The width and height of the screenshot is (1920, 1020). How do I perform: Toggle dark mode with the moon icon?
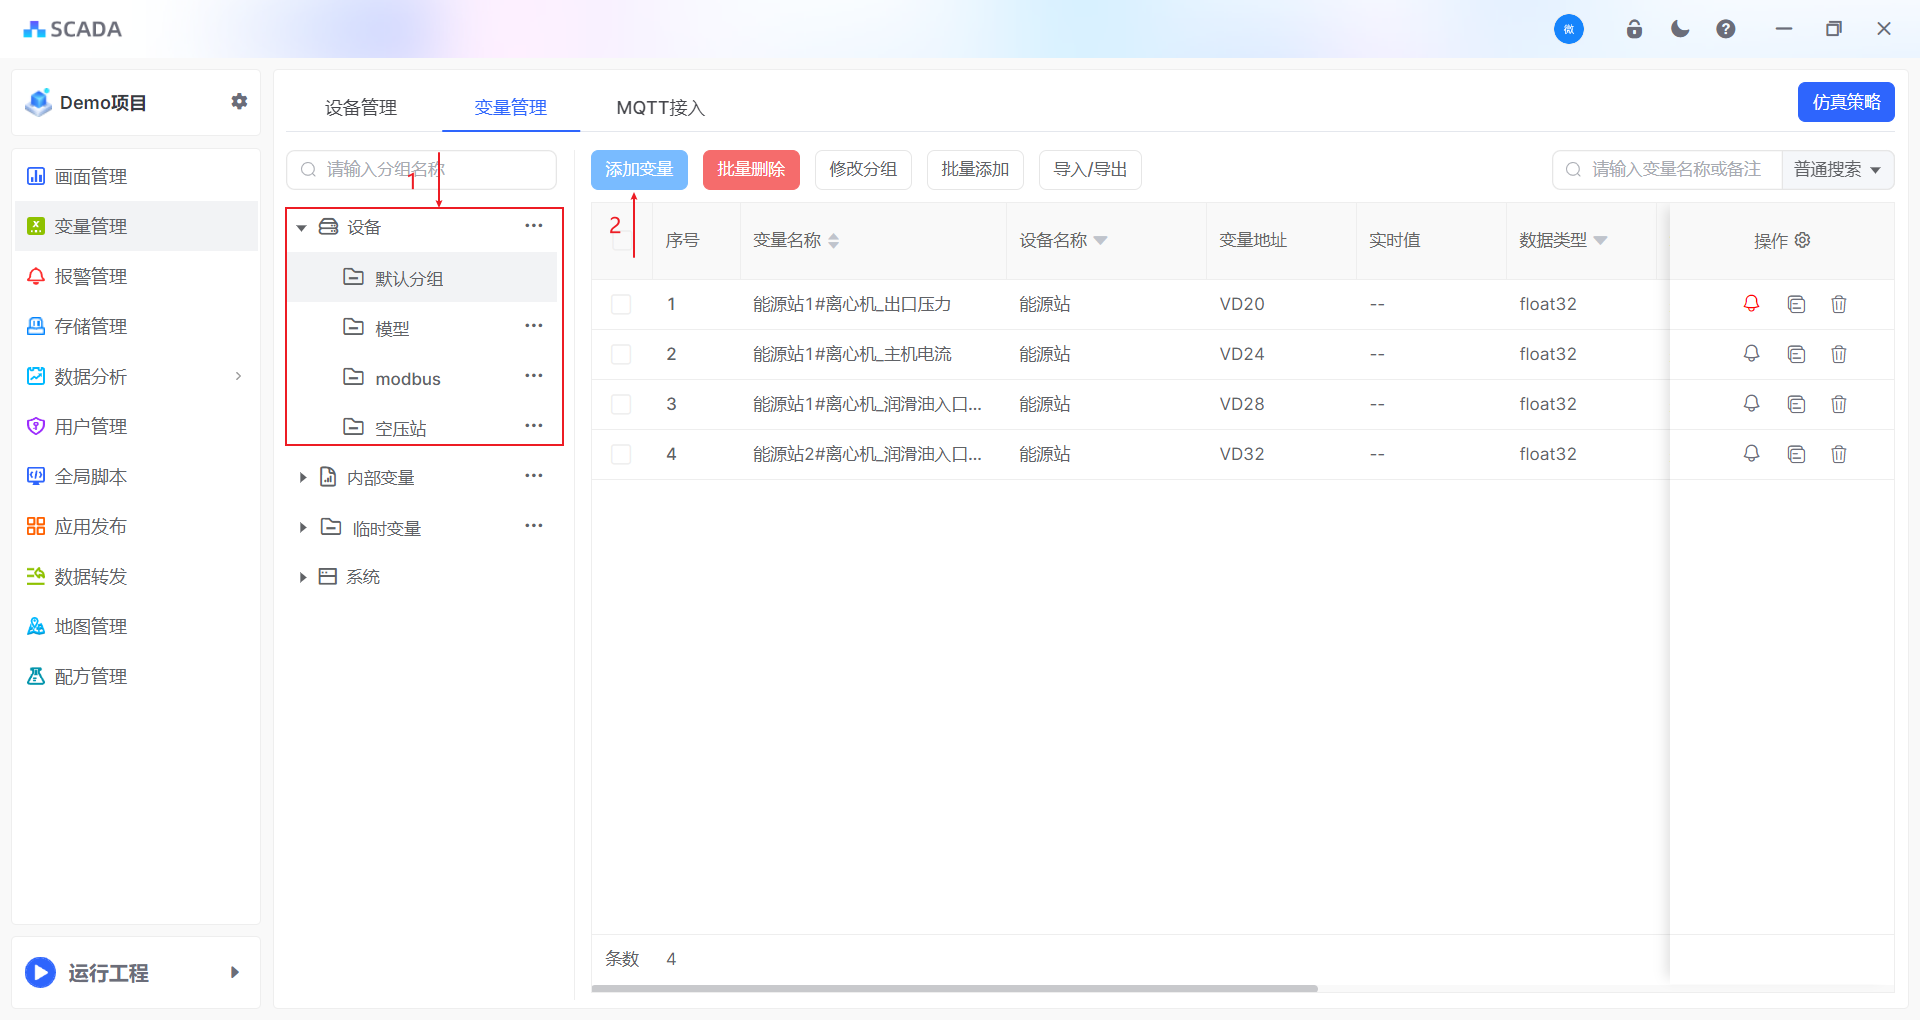[x=1680, y=29]
